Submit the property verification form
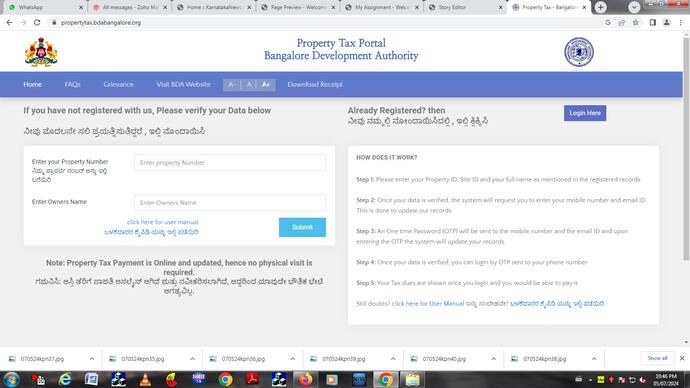Image resolution: width=690 pixels, height=388 pixels. [302, 227]
